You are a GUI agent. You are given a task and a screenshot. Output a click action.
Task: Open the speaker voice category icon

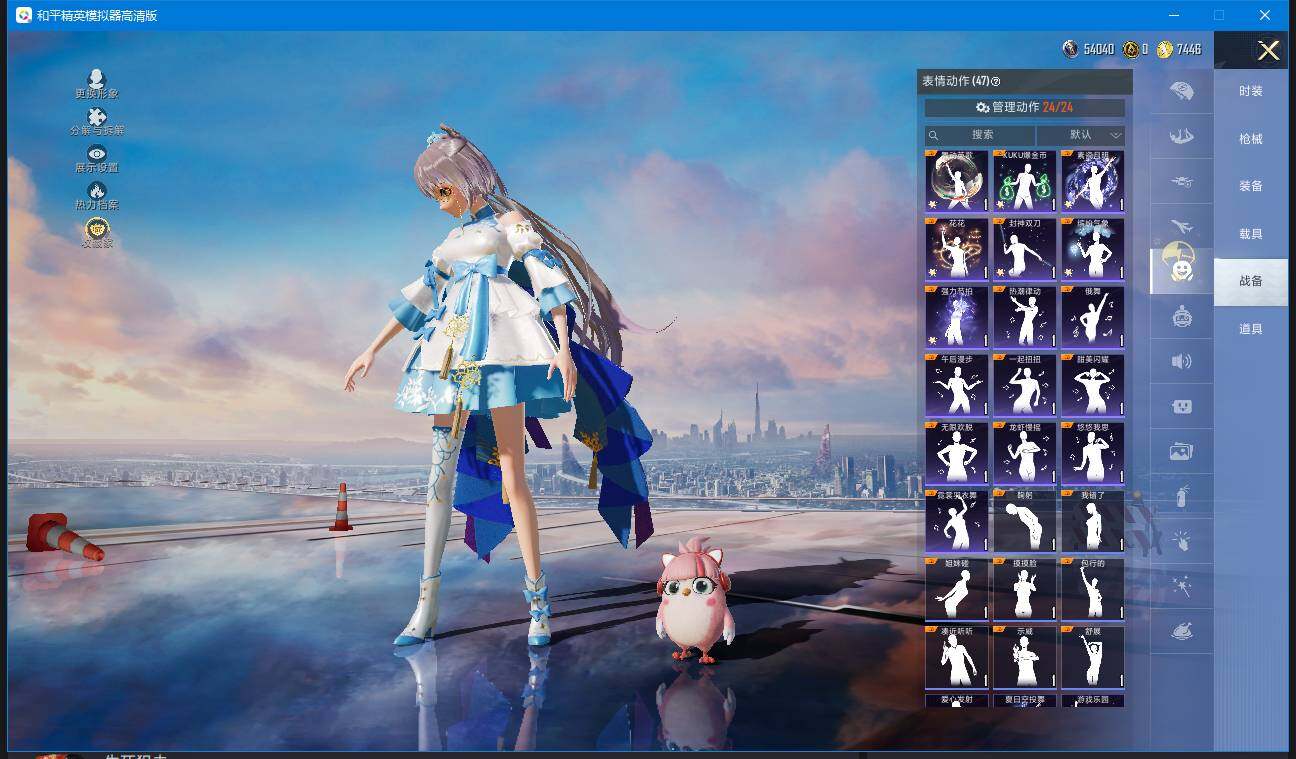coord(1181,361)
